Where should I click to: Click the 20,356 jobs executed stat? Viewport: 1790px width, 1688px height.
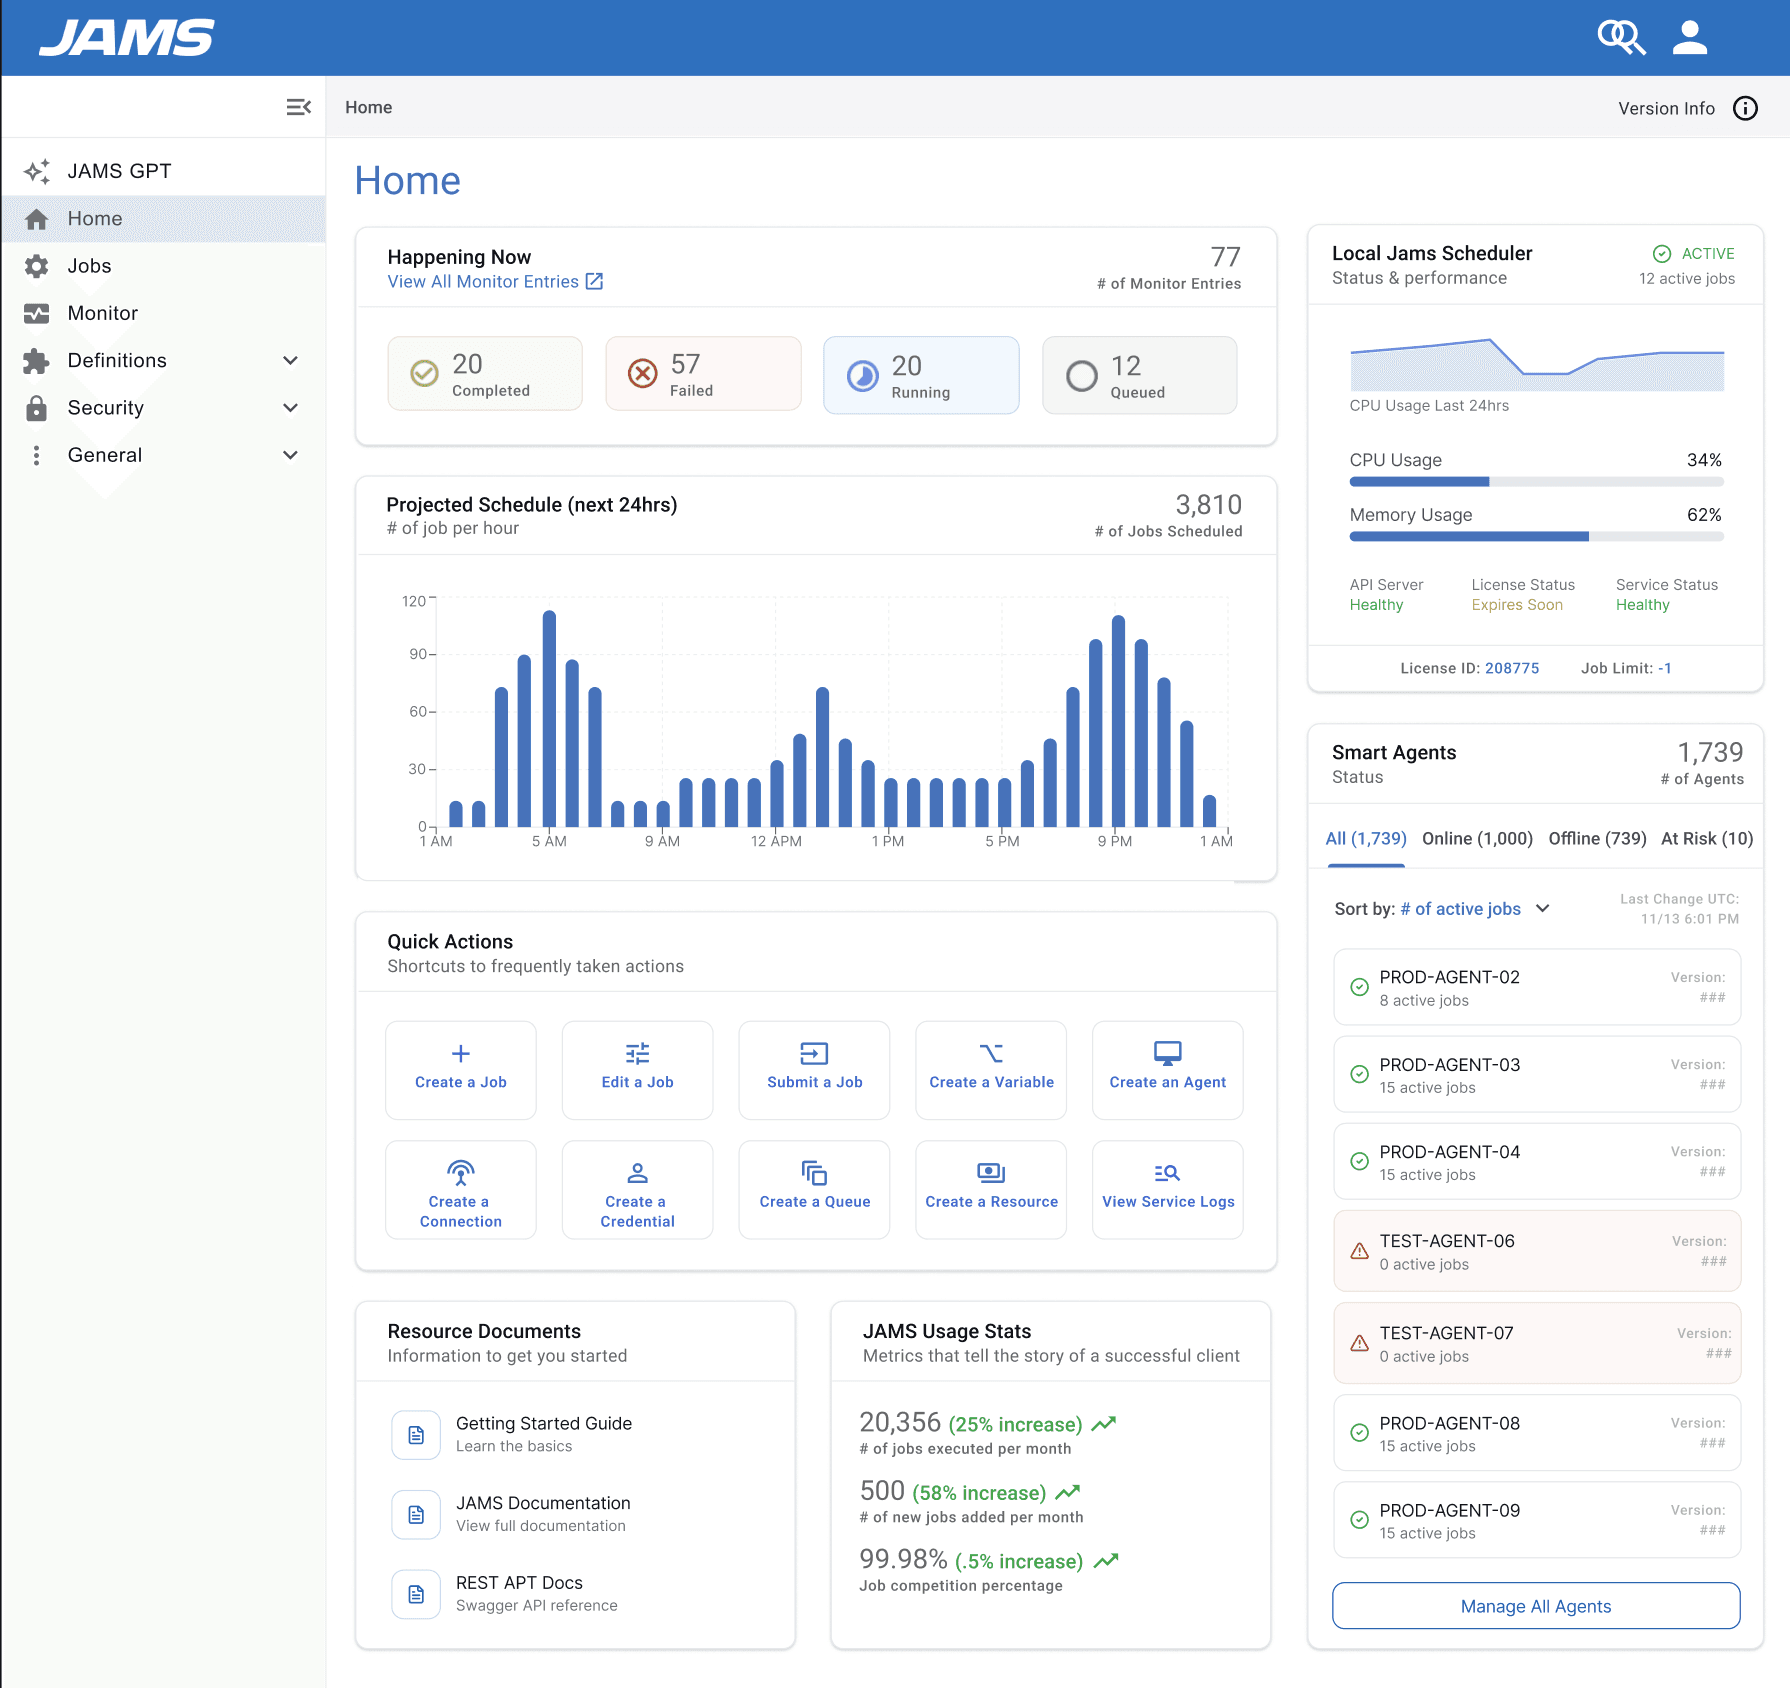click(x=900, y=1422)
